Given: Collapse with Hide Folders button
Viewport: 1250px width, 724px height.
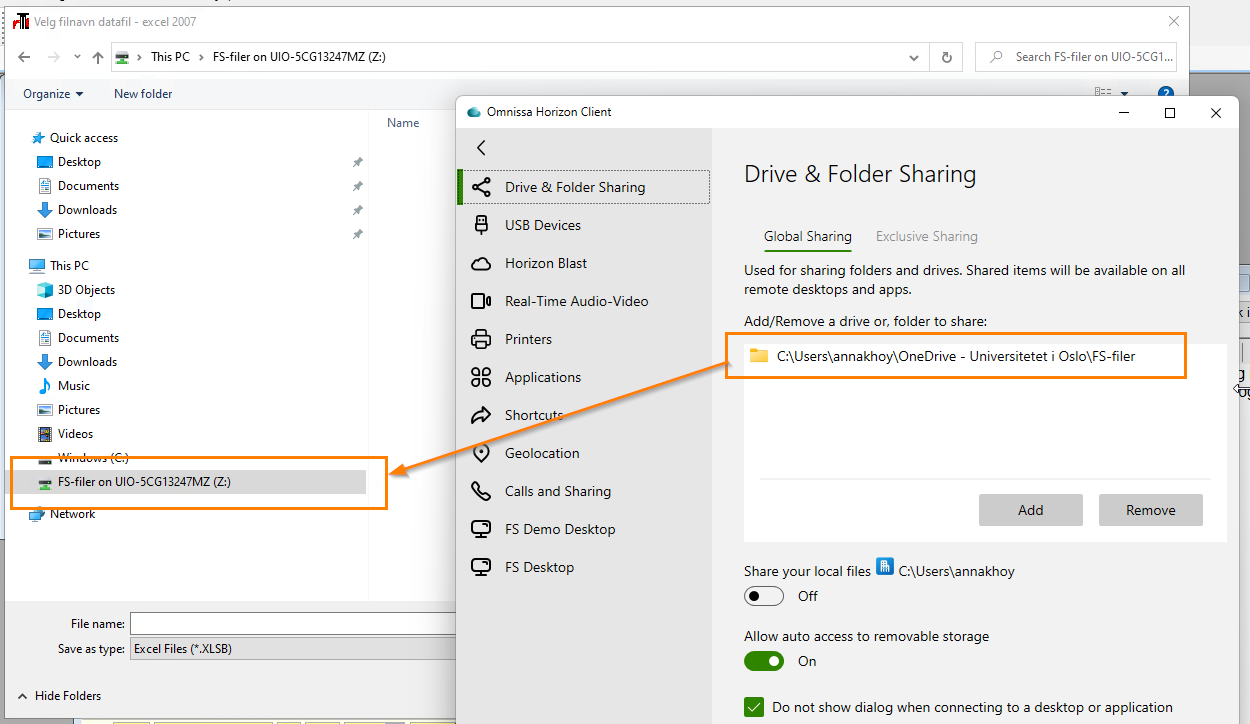Looking at the screenshot, I should pos(60,696).
